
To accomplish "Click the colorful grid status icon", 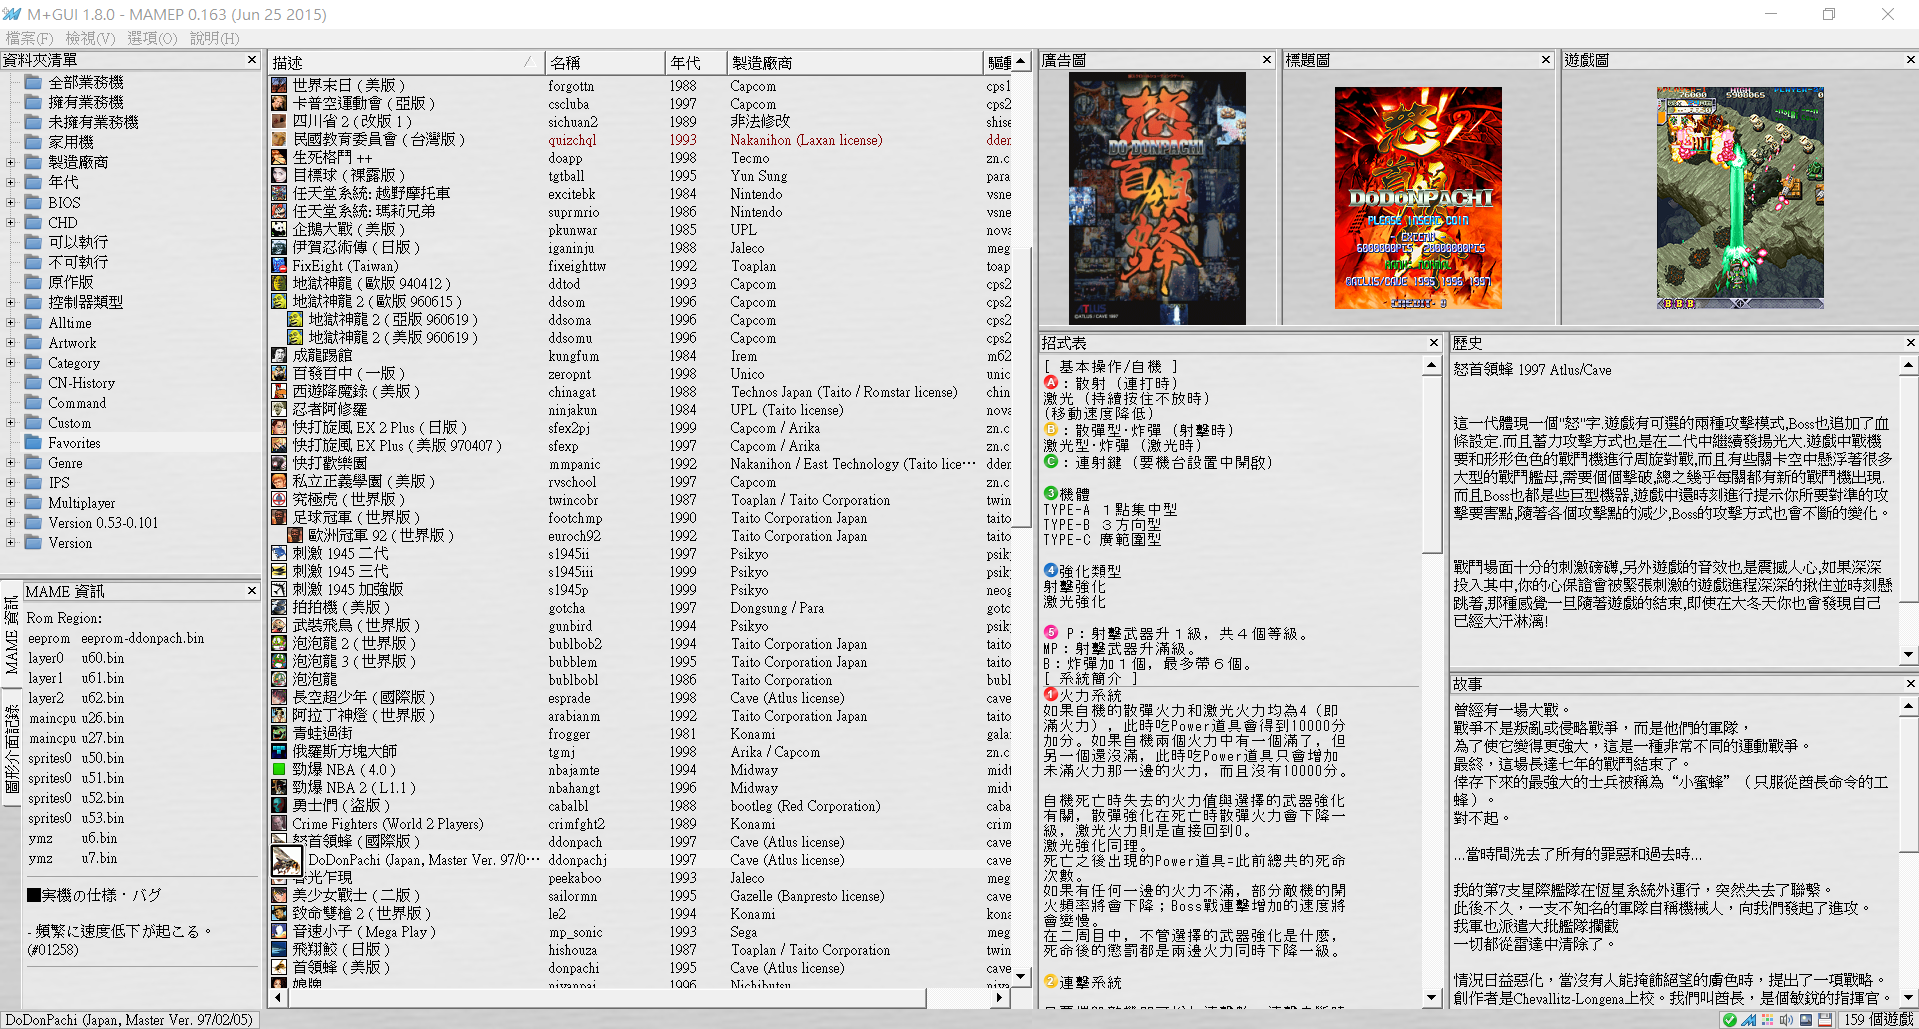I will click(x=1767, y=1020).
